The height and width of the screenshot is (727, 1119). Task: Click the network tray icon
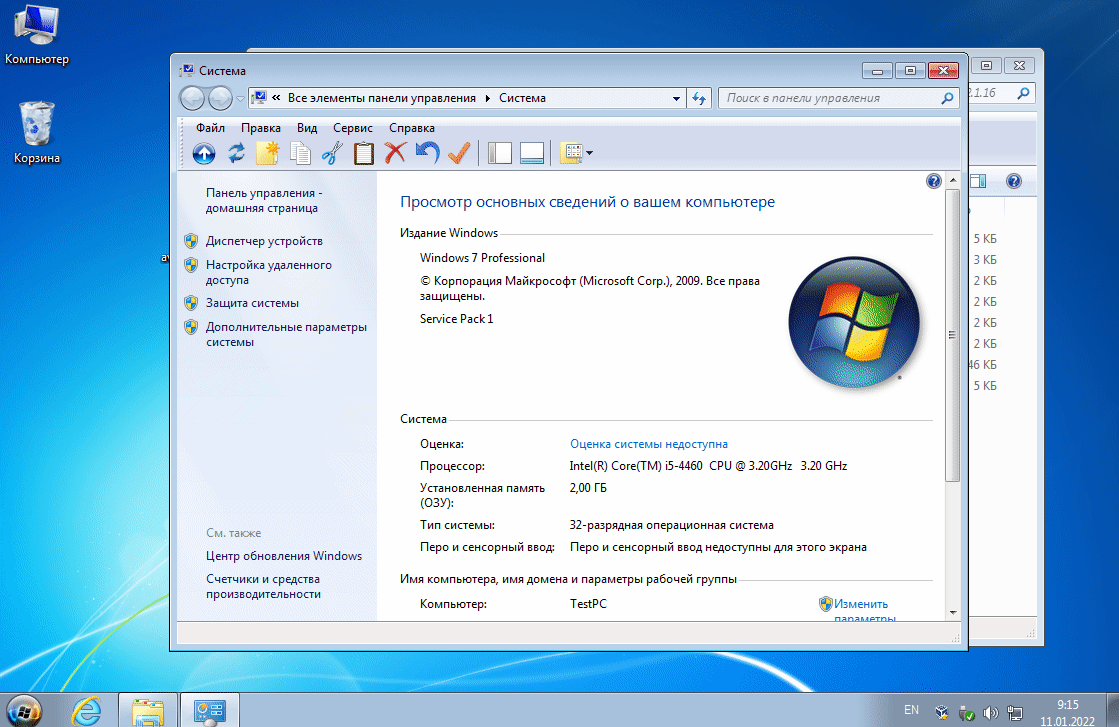click(x=1015, y=713)
